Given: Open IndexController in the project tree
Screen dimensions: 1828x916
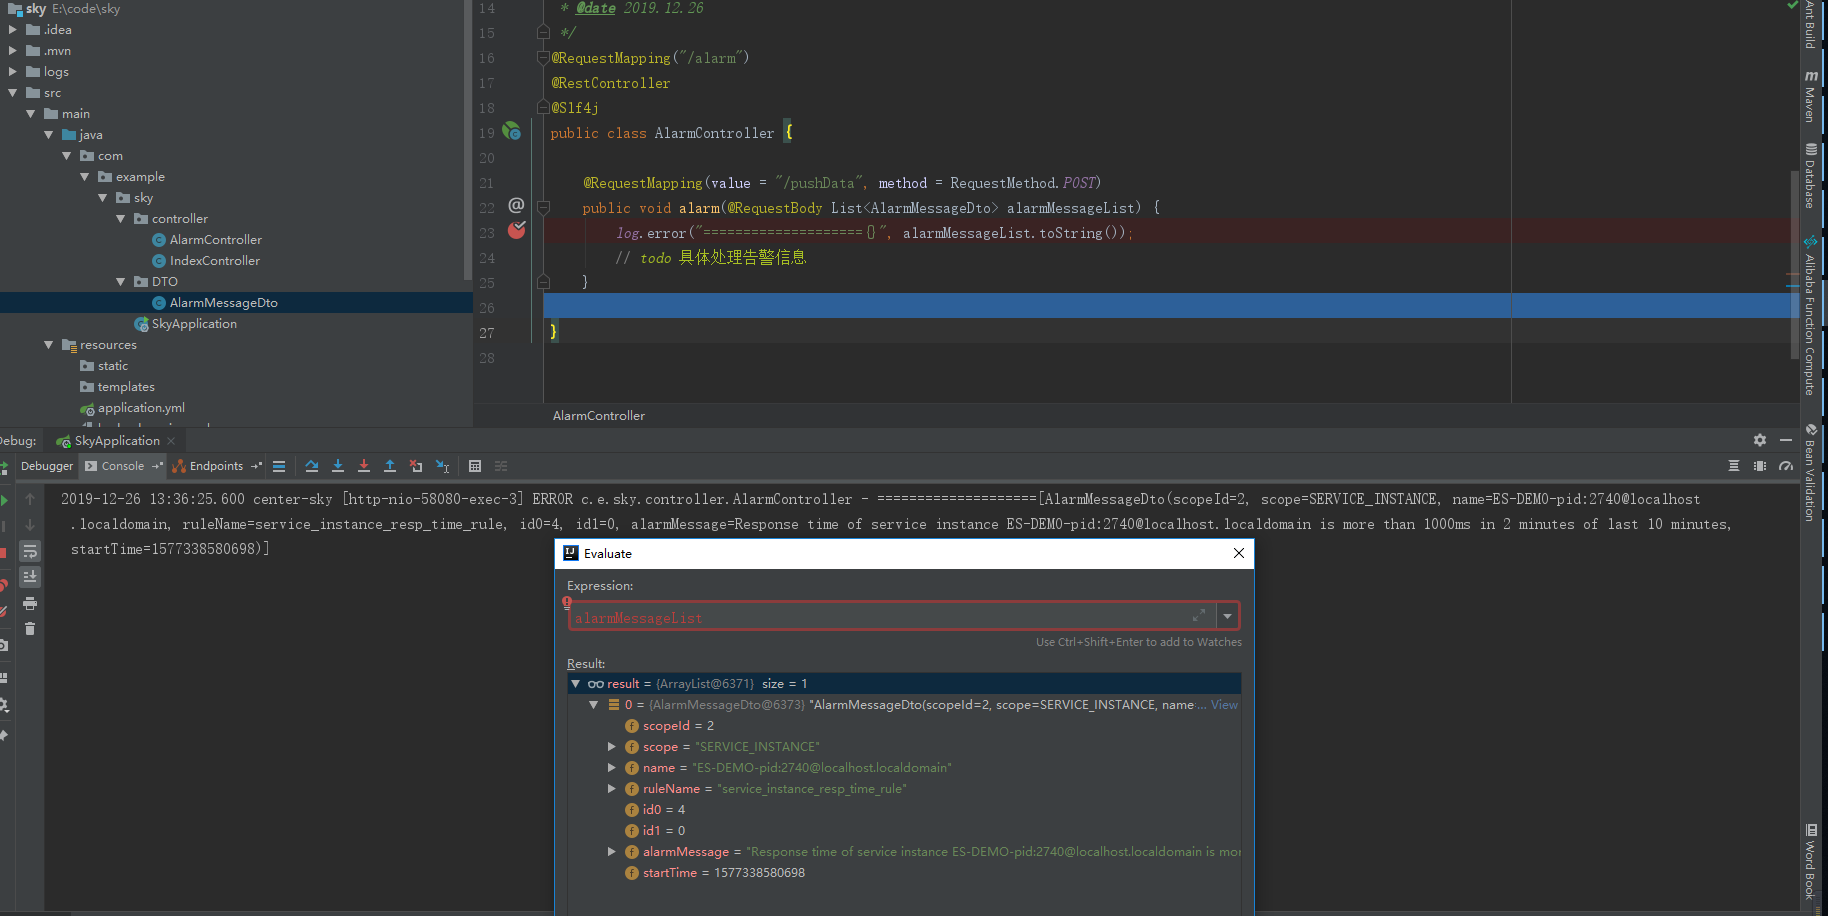Looking at the screenshot, I should [x=214, y=261].
